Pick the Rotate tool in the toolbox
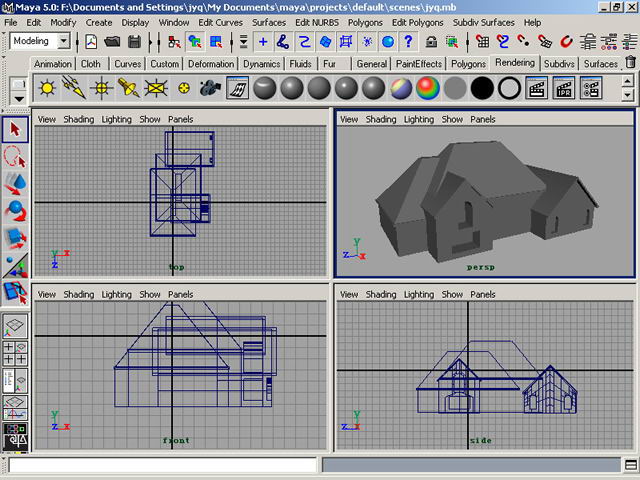This screenshot has height=480, width=640. (14, 210)
